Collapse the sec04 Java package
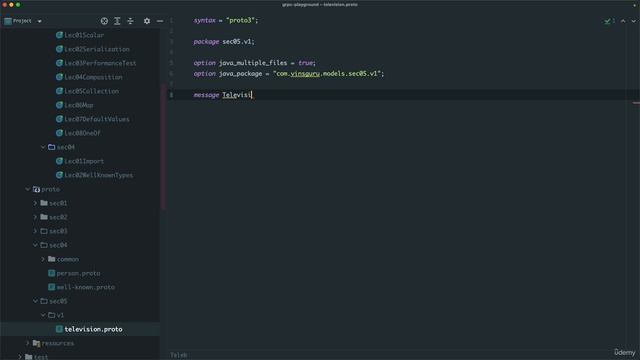 (x=43, y=147)
